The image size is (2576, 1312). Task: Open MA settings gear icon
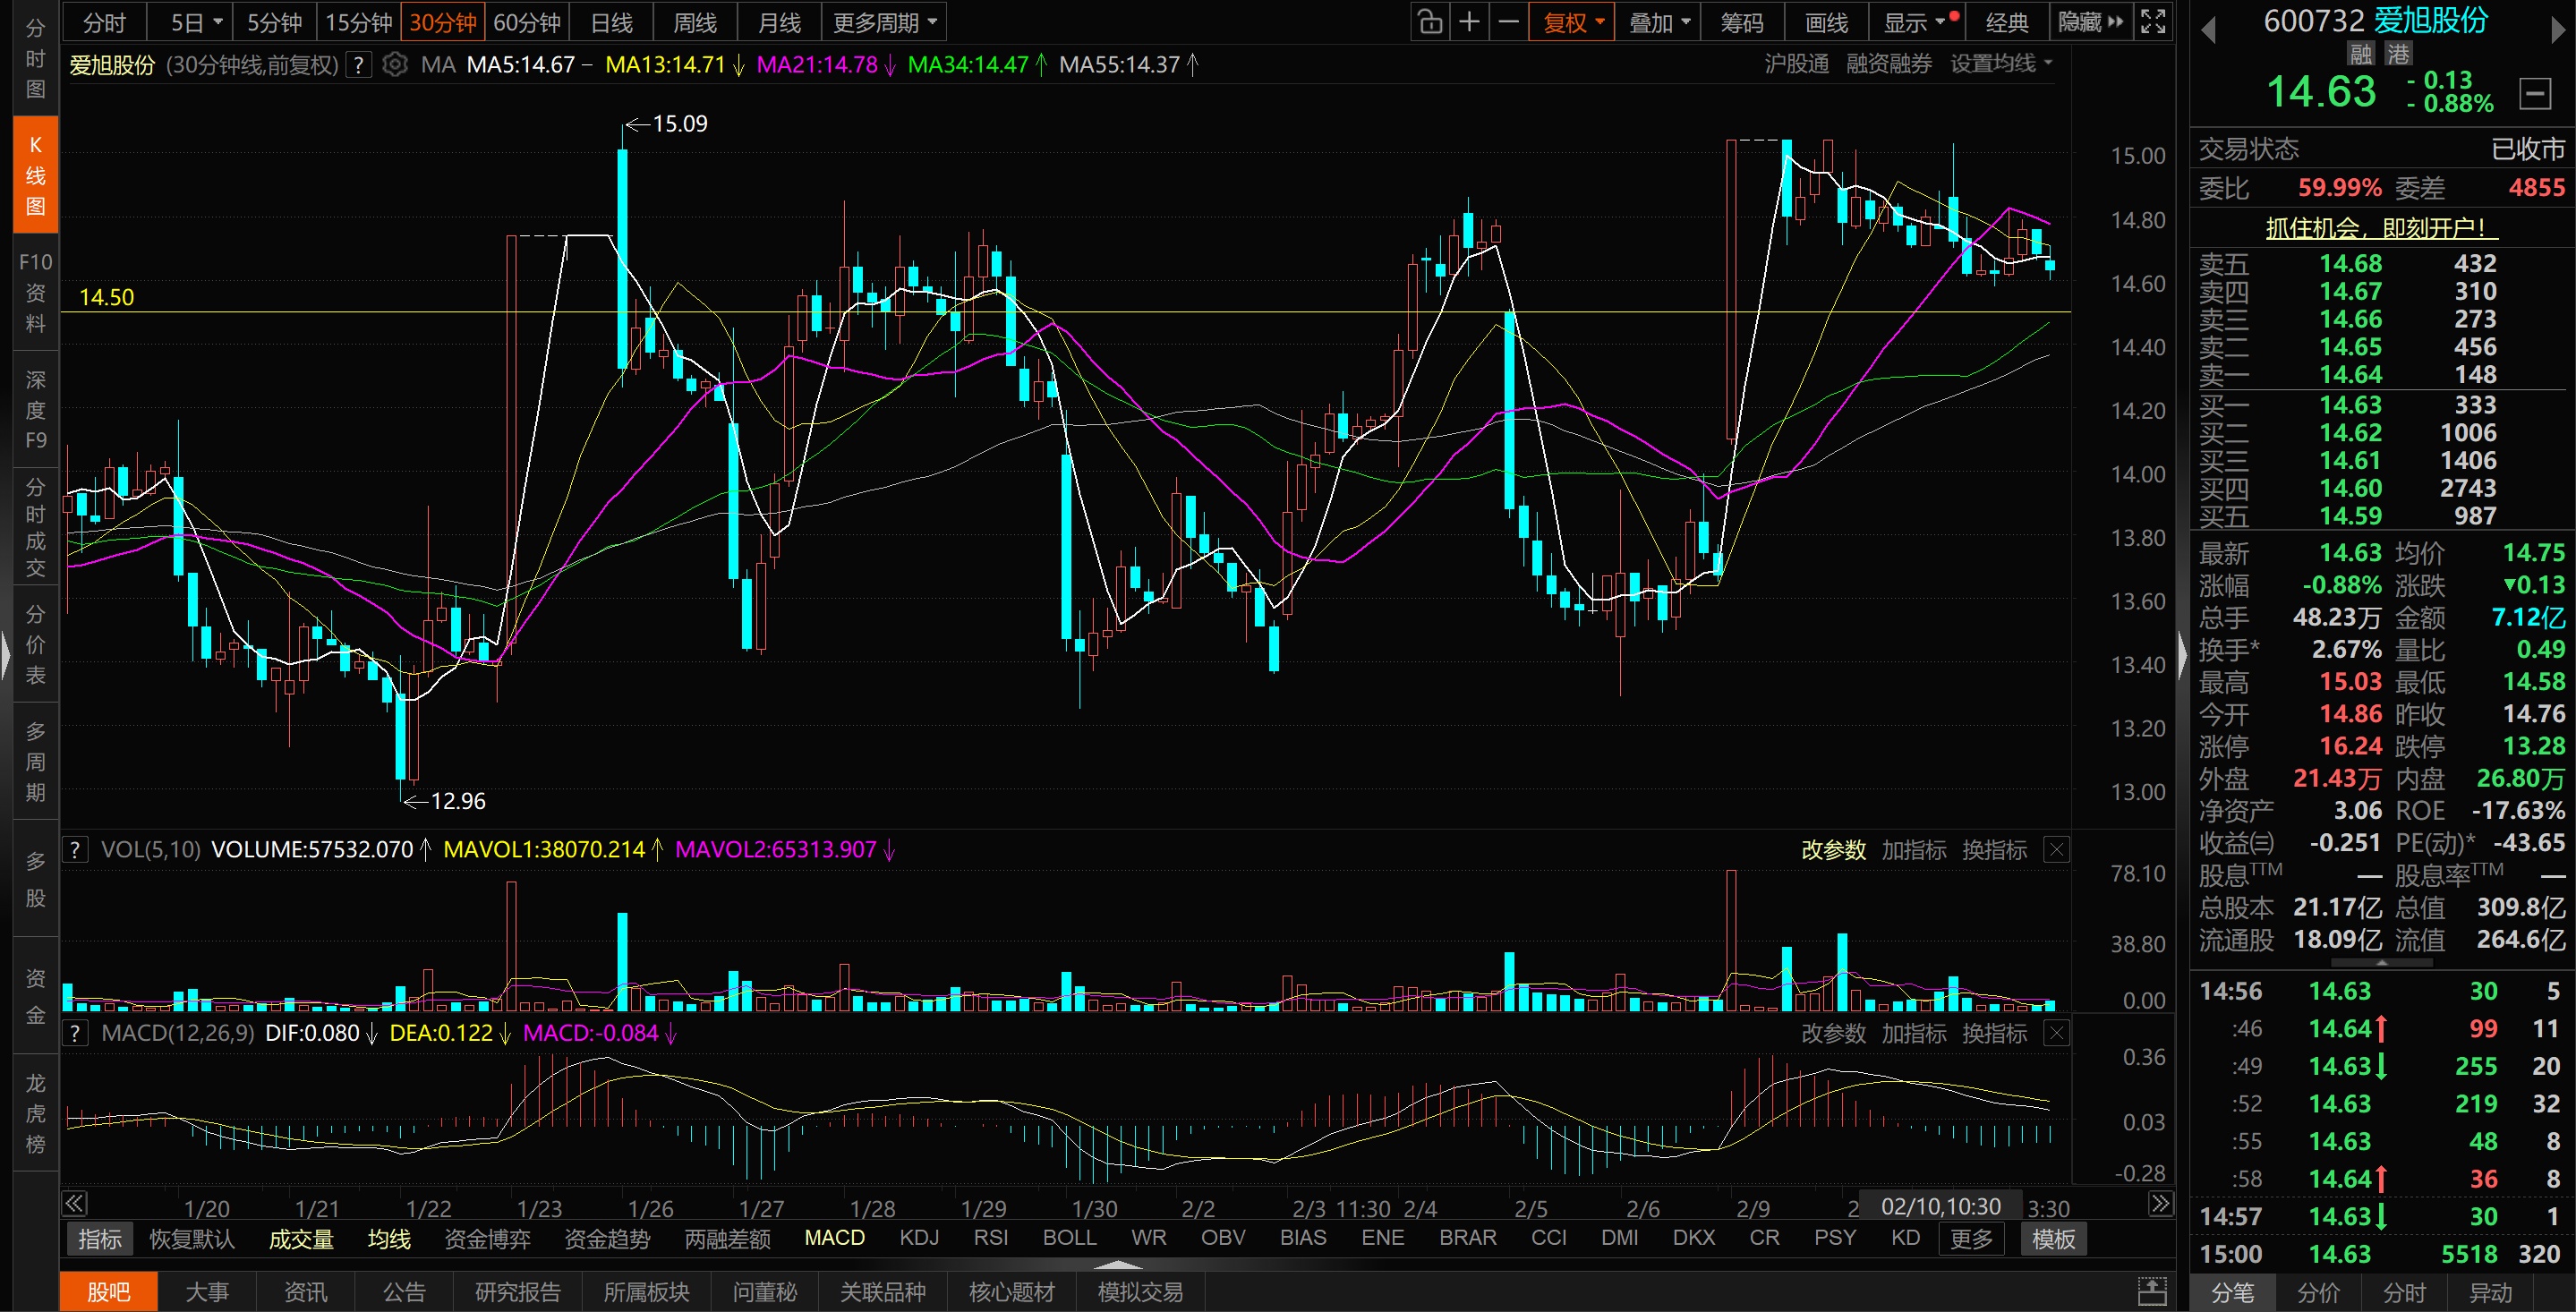pos(395,65)
